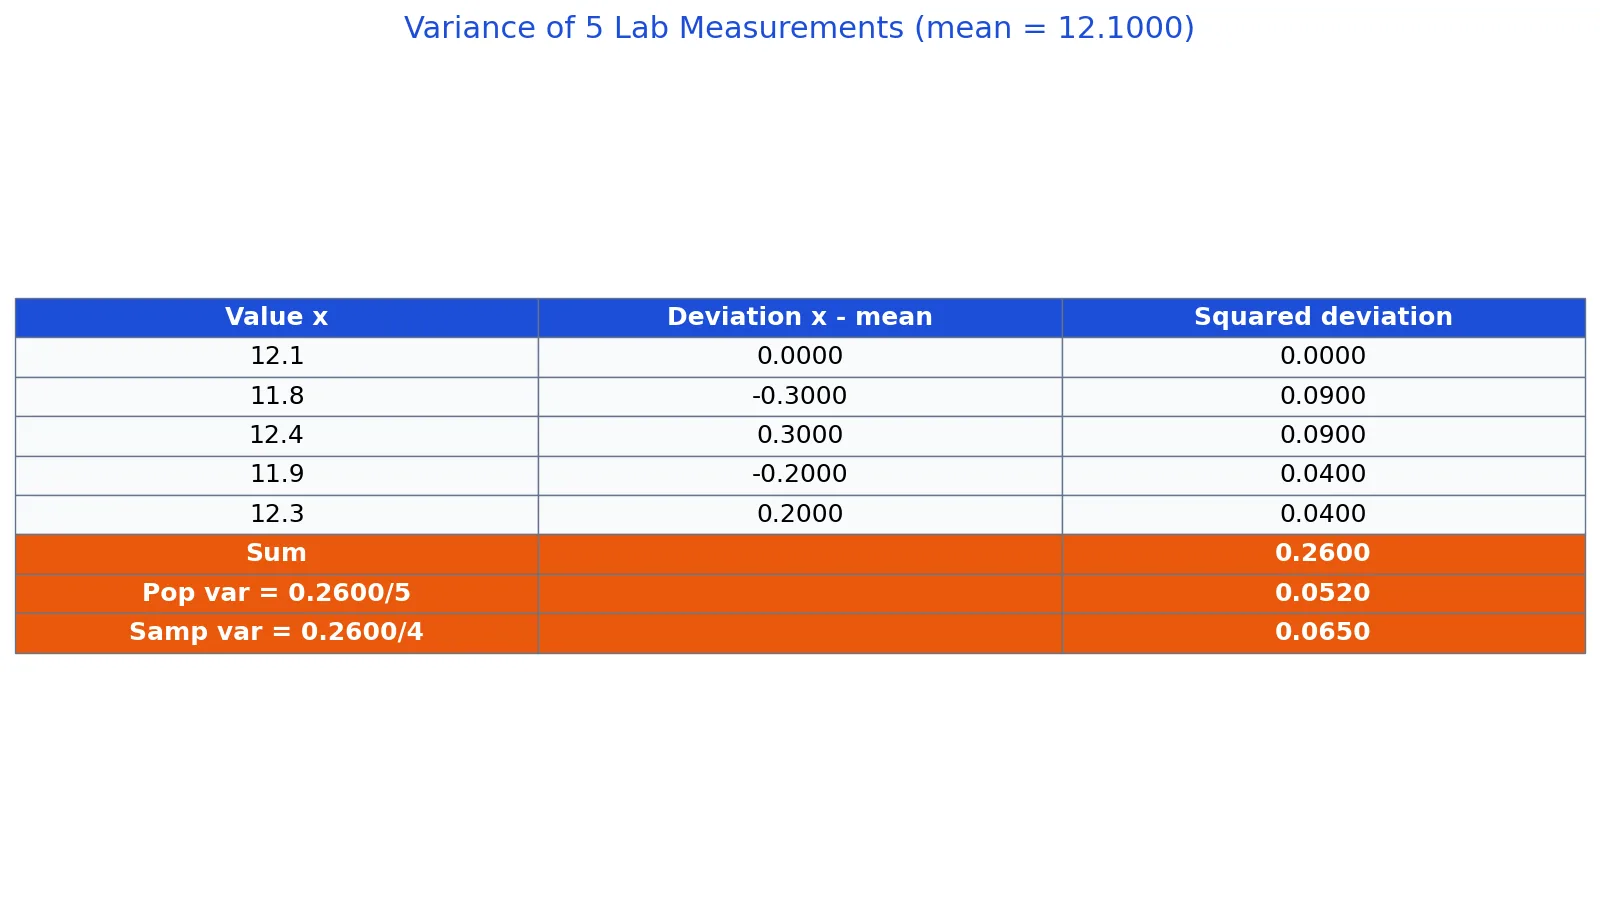The width and height of the screenshot is (1600, 900).
Task: Click the value cell 11.9
Action: [277, 475]
